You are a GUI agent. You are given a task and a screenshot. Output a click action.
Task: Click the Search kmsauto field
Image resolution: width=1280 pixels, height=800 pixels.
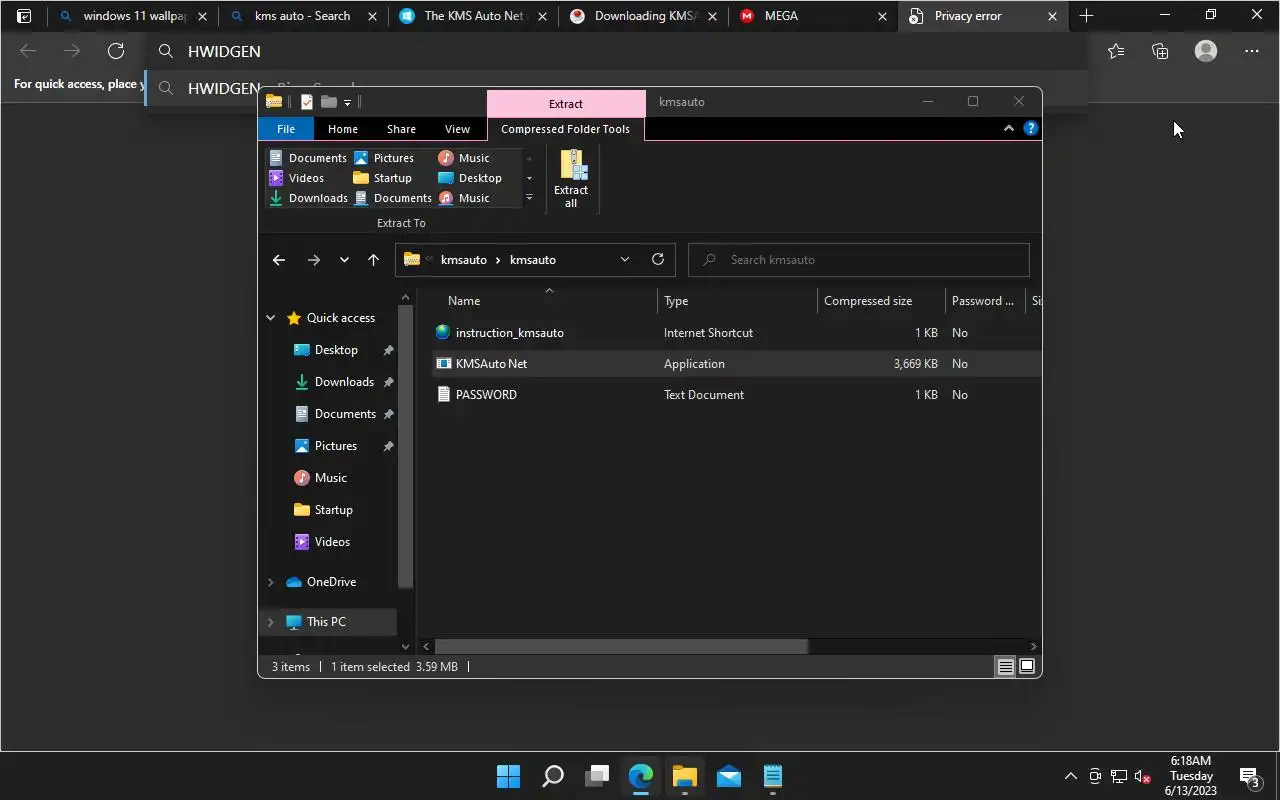pos(859,260)
